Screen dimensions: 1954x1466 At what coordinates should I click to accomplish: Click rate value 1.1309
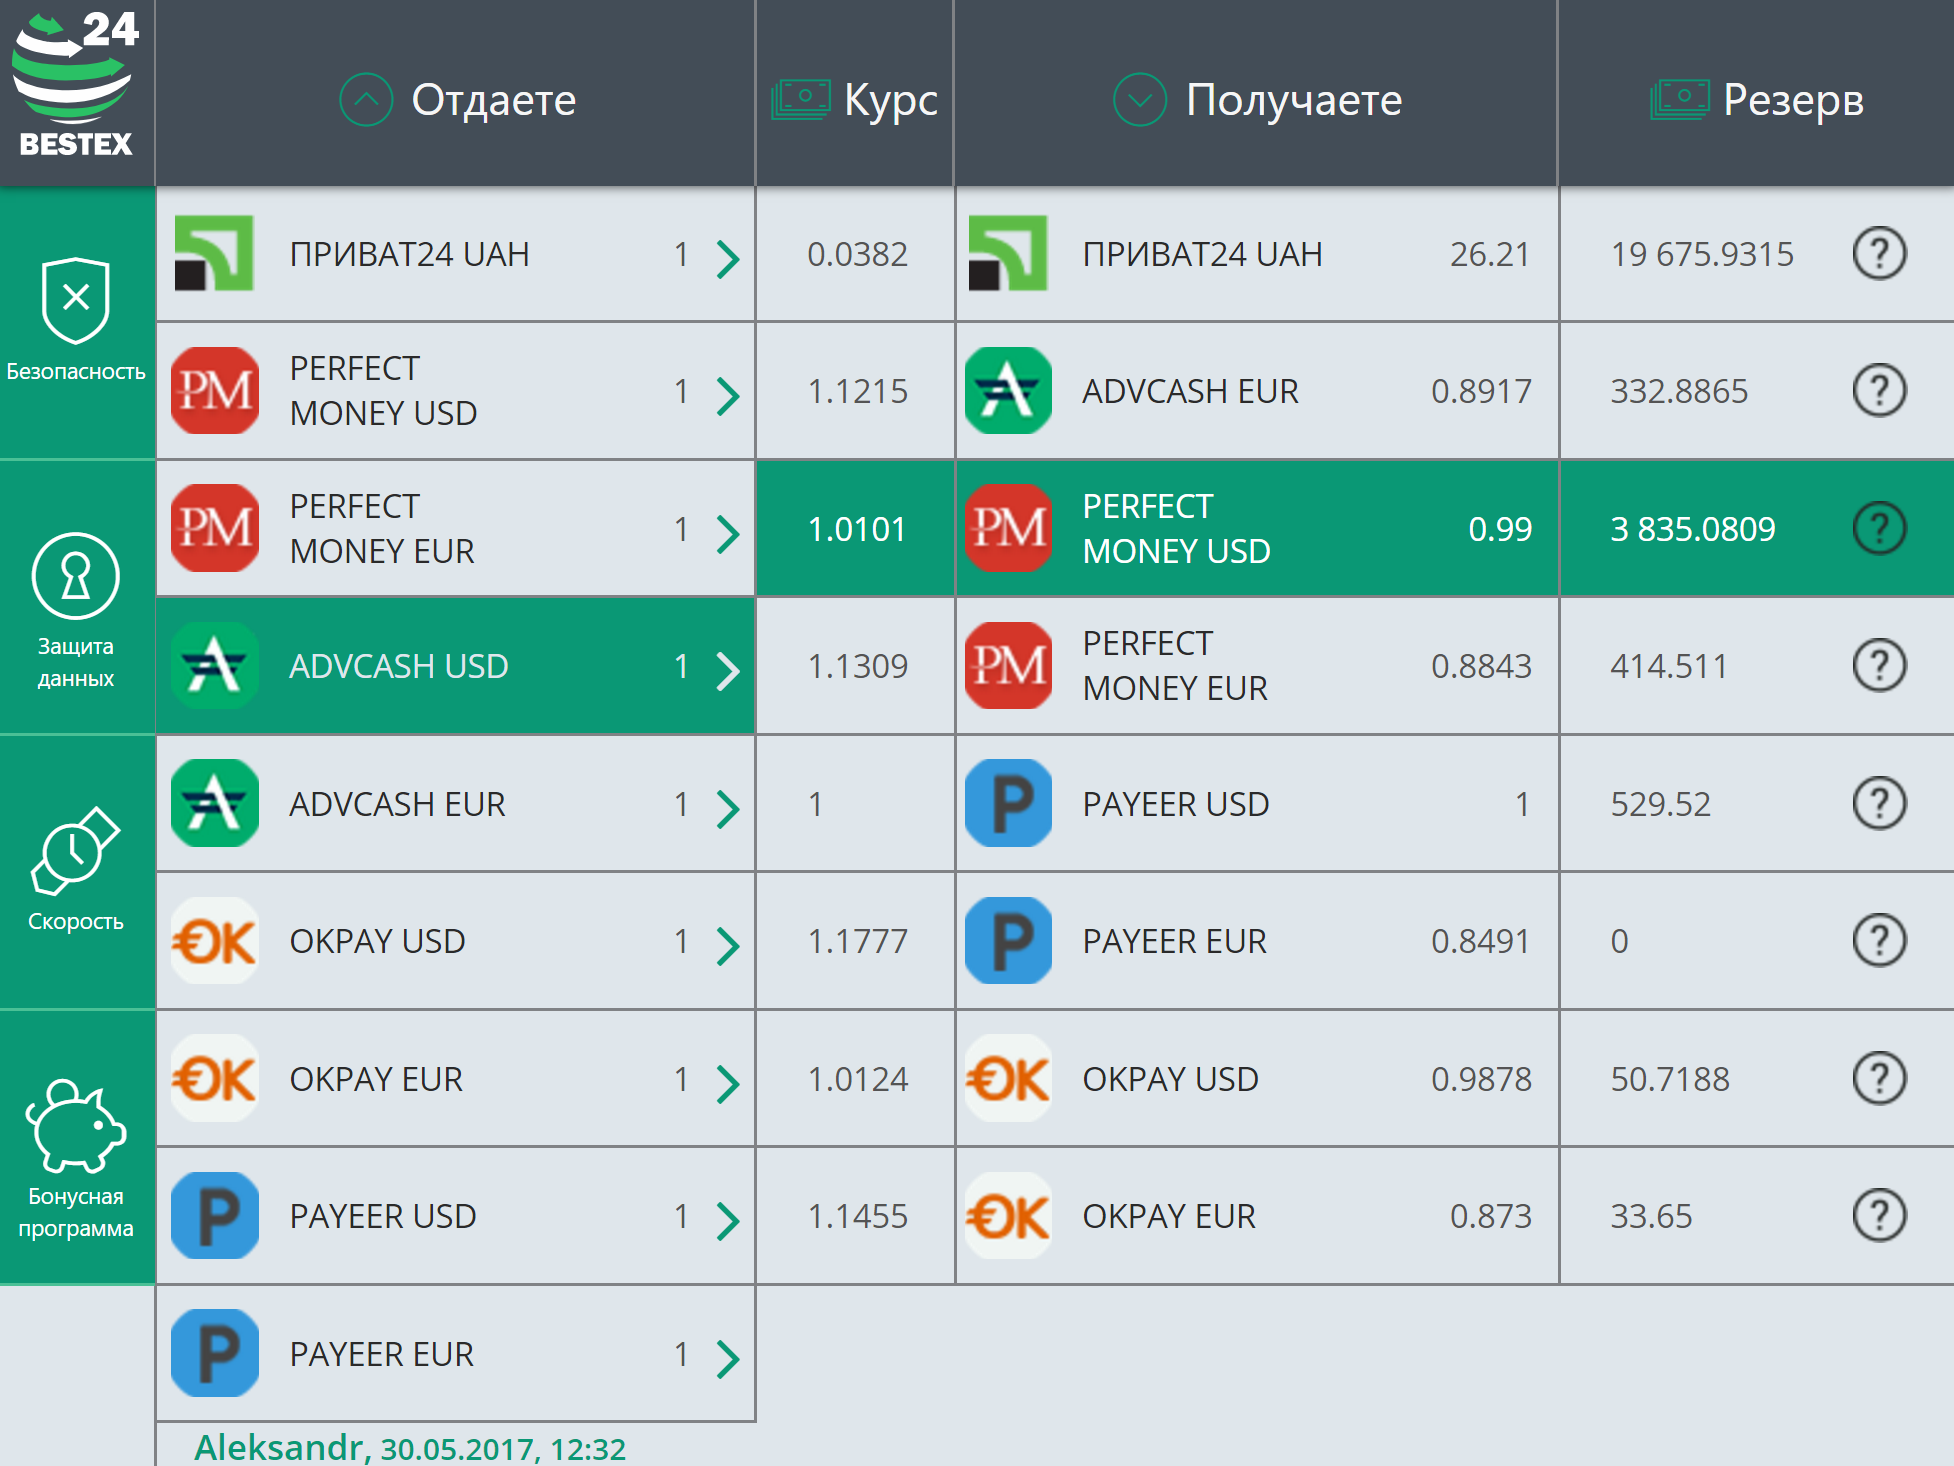[858, 666]
